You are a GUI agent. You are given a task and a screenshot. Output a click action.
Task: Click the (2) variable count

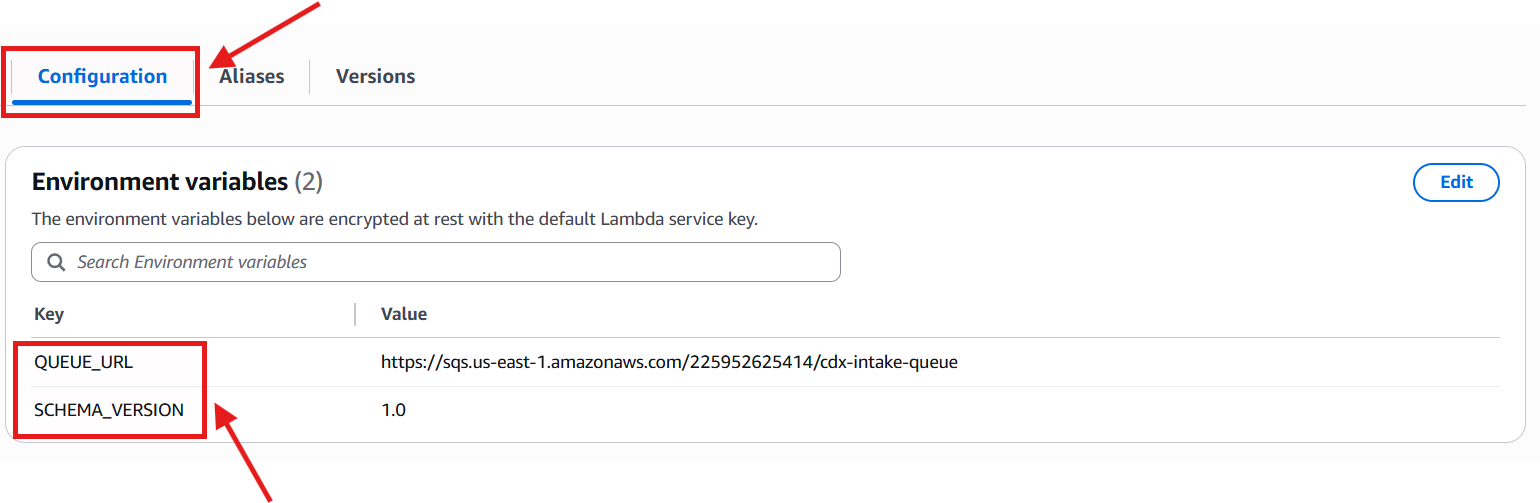pyautogui.click(x=308, y=182)
